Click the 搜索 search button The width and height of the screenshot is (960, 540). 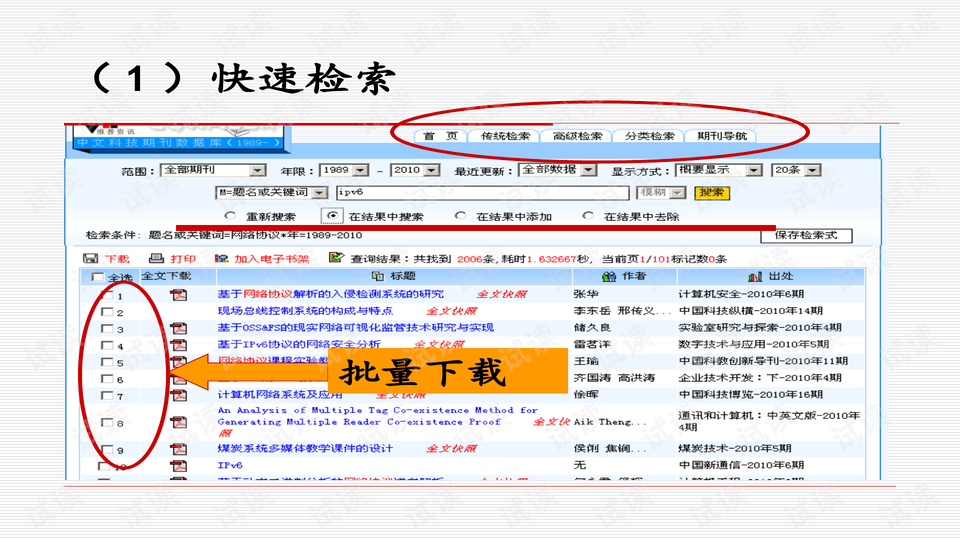point(712,192)
